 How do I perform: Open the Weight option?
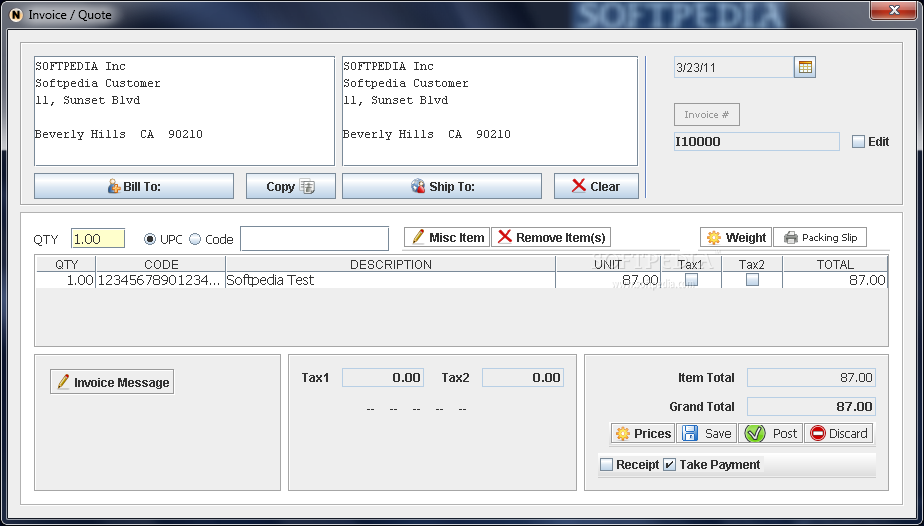pyautogui.click(x=736, y=237)
